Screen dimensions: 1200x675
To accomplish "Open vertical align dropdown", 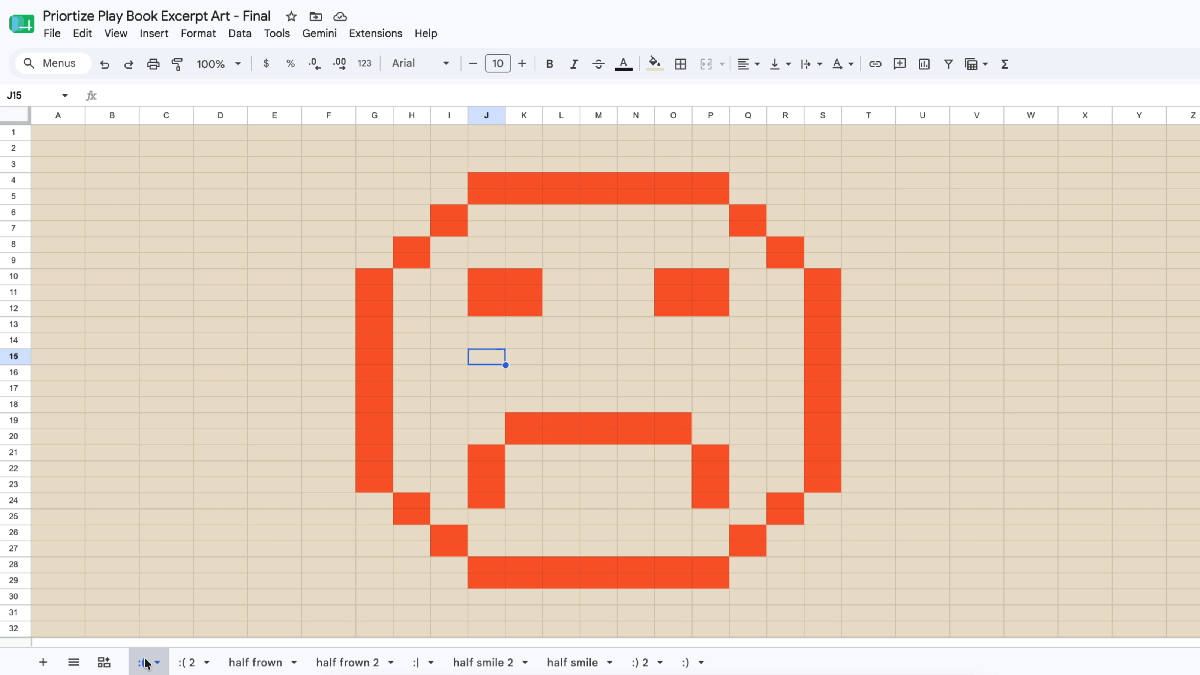I will (x=780, y=64).
